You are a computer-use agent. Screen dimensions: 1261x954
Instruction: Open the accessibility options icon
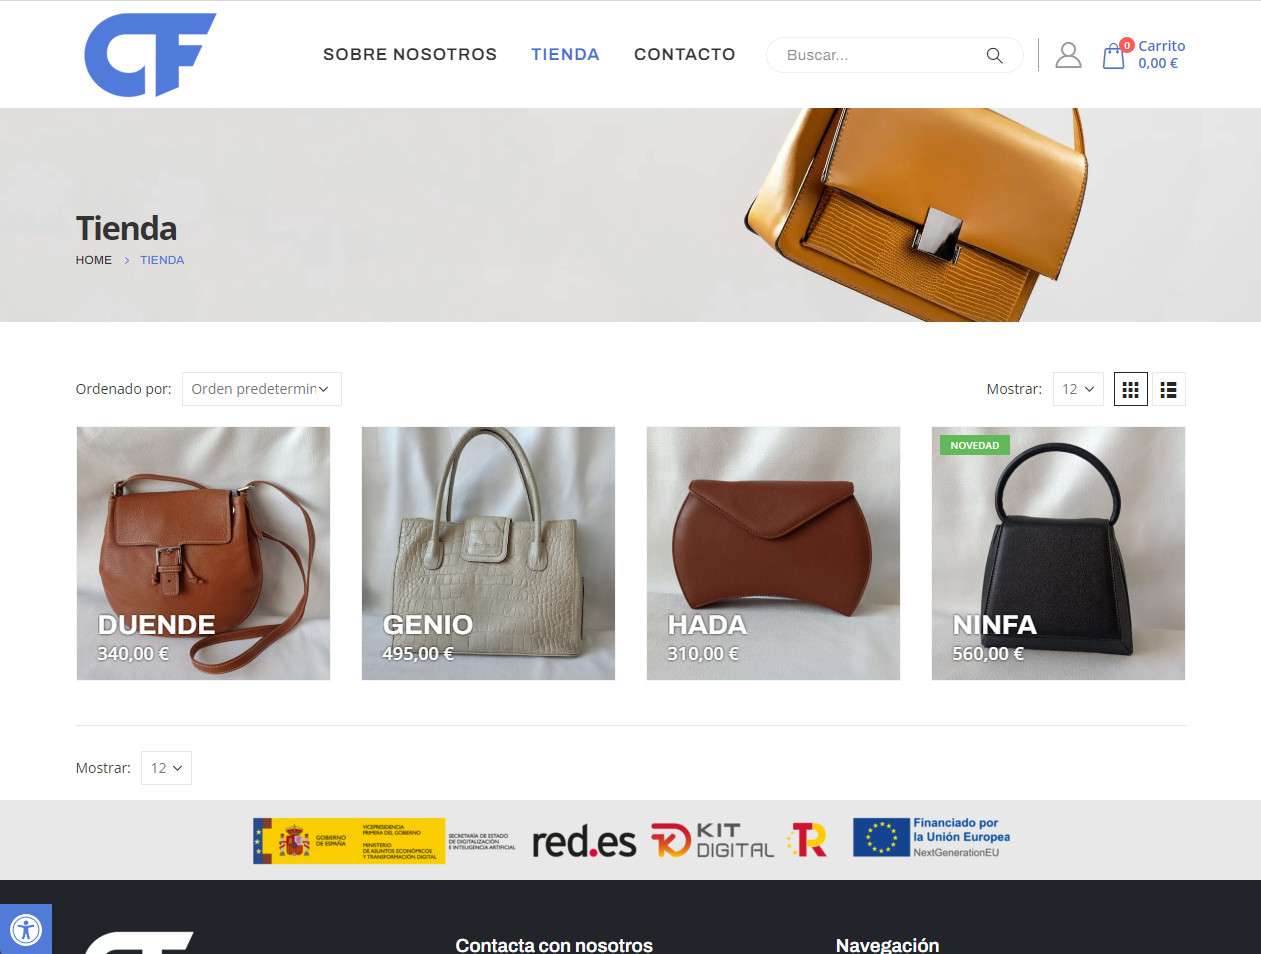(x=26, y=929)
